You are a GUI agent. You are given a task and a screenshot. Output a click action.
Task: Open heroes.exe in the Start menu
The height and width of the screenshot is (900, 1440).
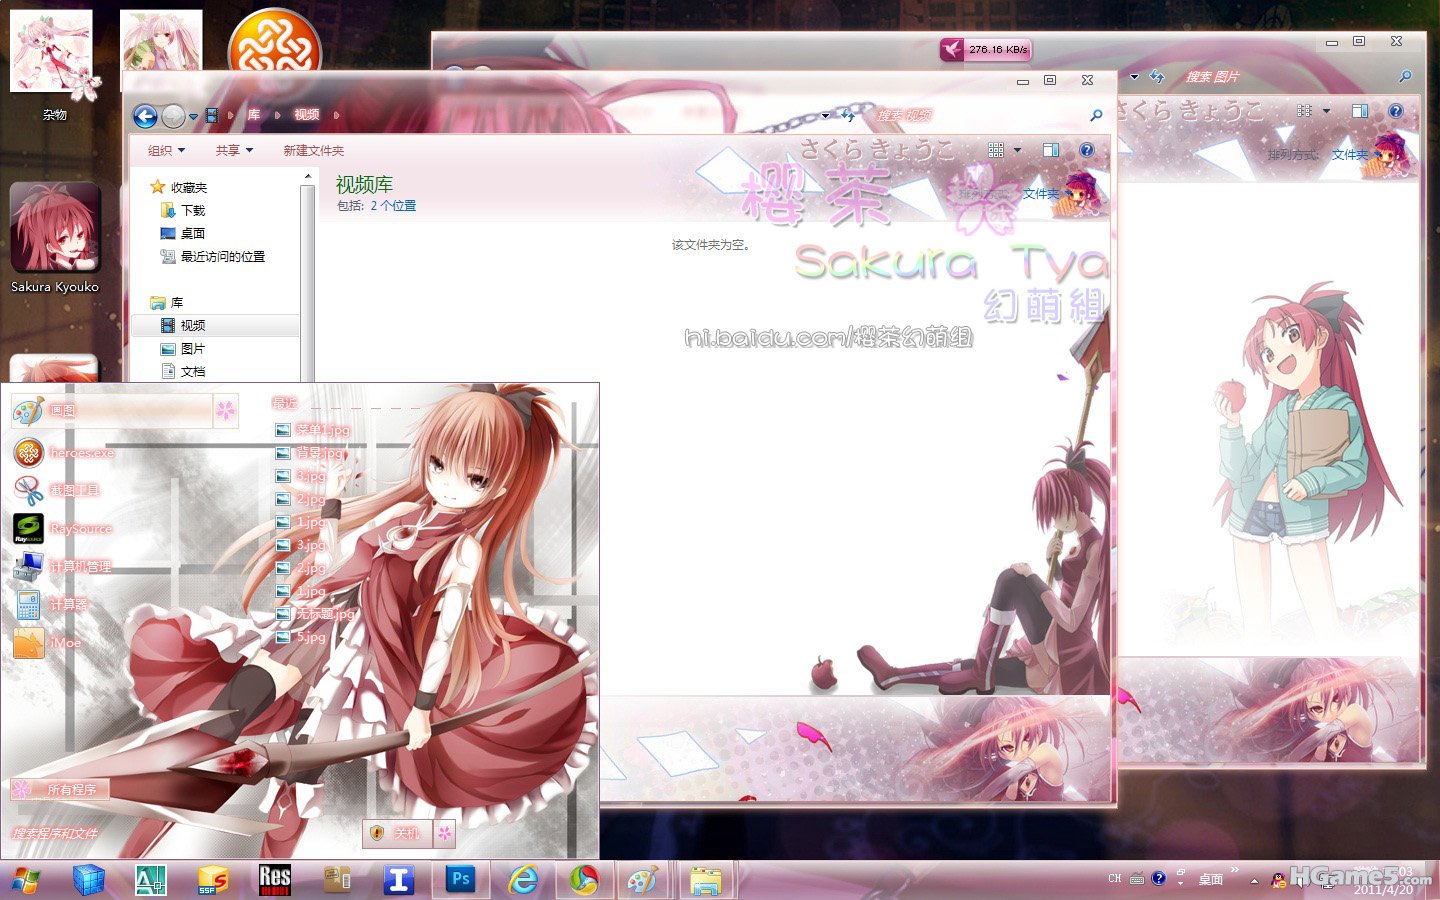tap(80, 453)
